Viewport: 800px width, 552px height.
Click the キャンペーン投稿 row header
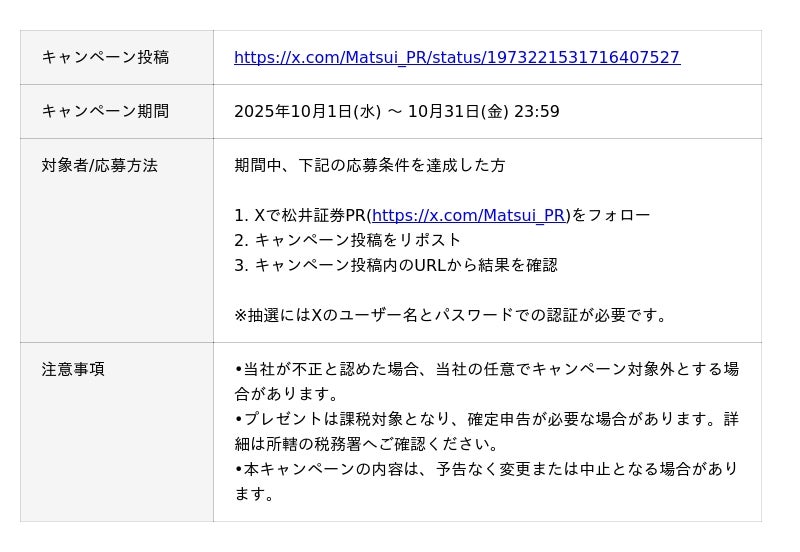105,58
